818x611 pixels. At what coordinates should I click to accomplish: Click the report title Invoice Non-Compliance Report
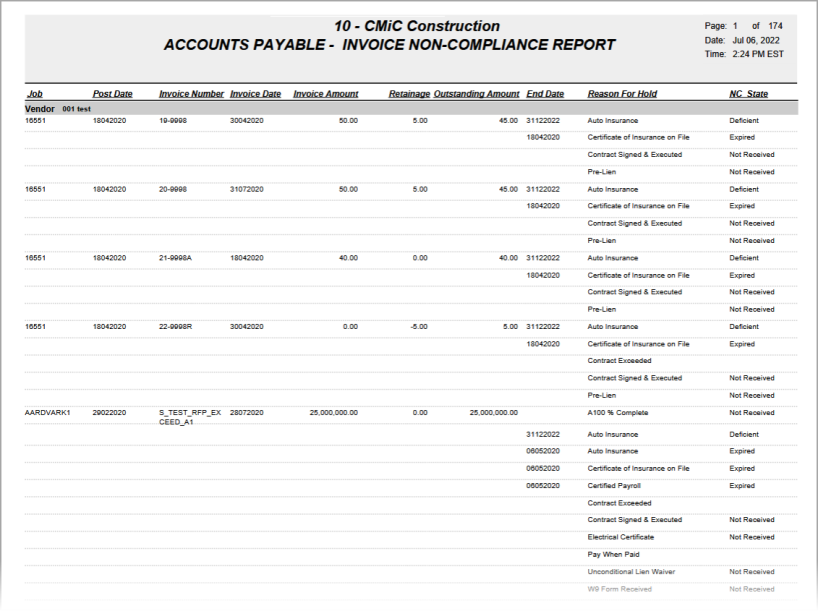click(x=479, y=45)
